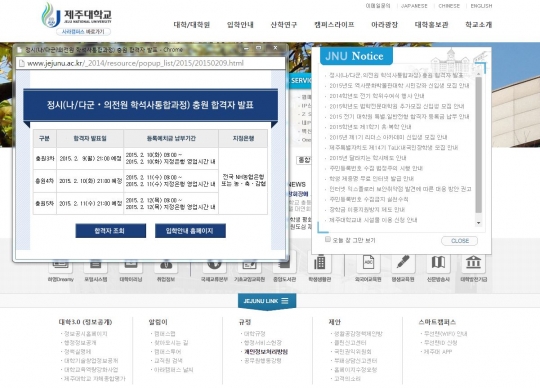The width and height of the screenshot is (540, 388).
Task: Open notice 주민등록번호 수집 법정주의 시행 안내
Action: point(376,168)
